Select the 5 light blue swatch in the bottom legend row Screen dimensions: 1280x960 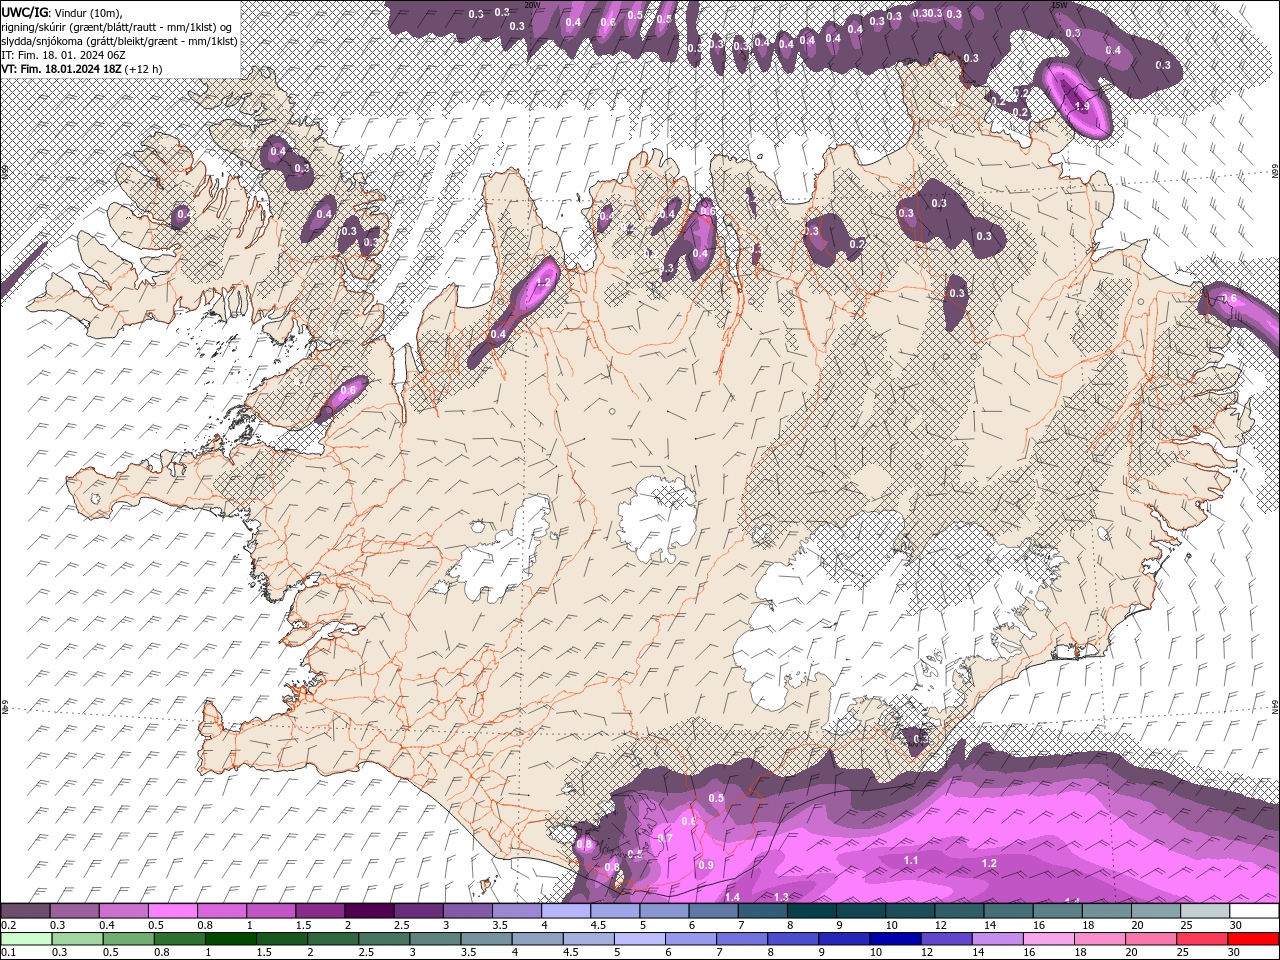(639, 939)
